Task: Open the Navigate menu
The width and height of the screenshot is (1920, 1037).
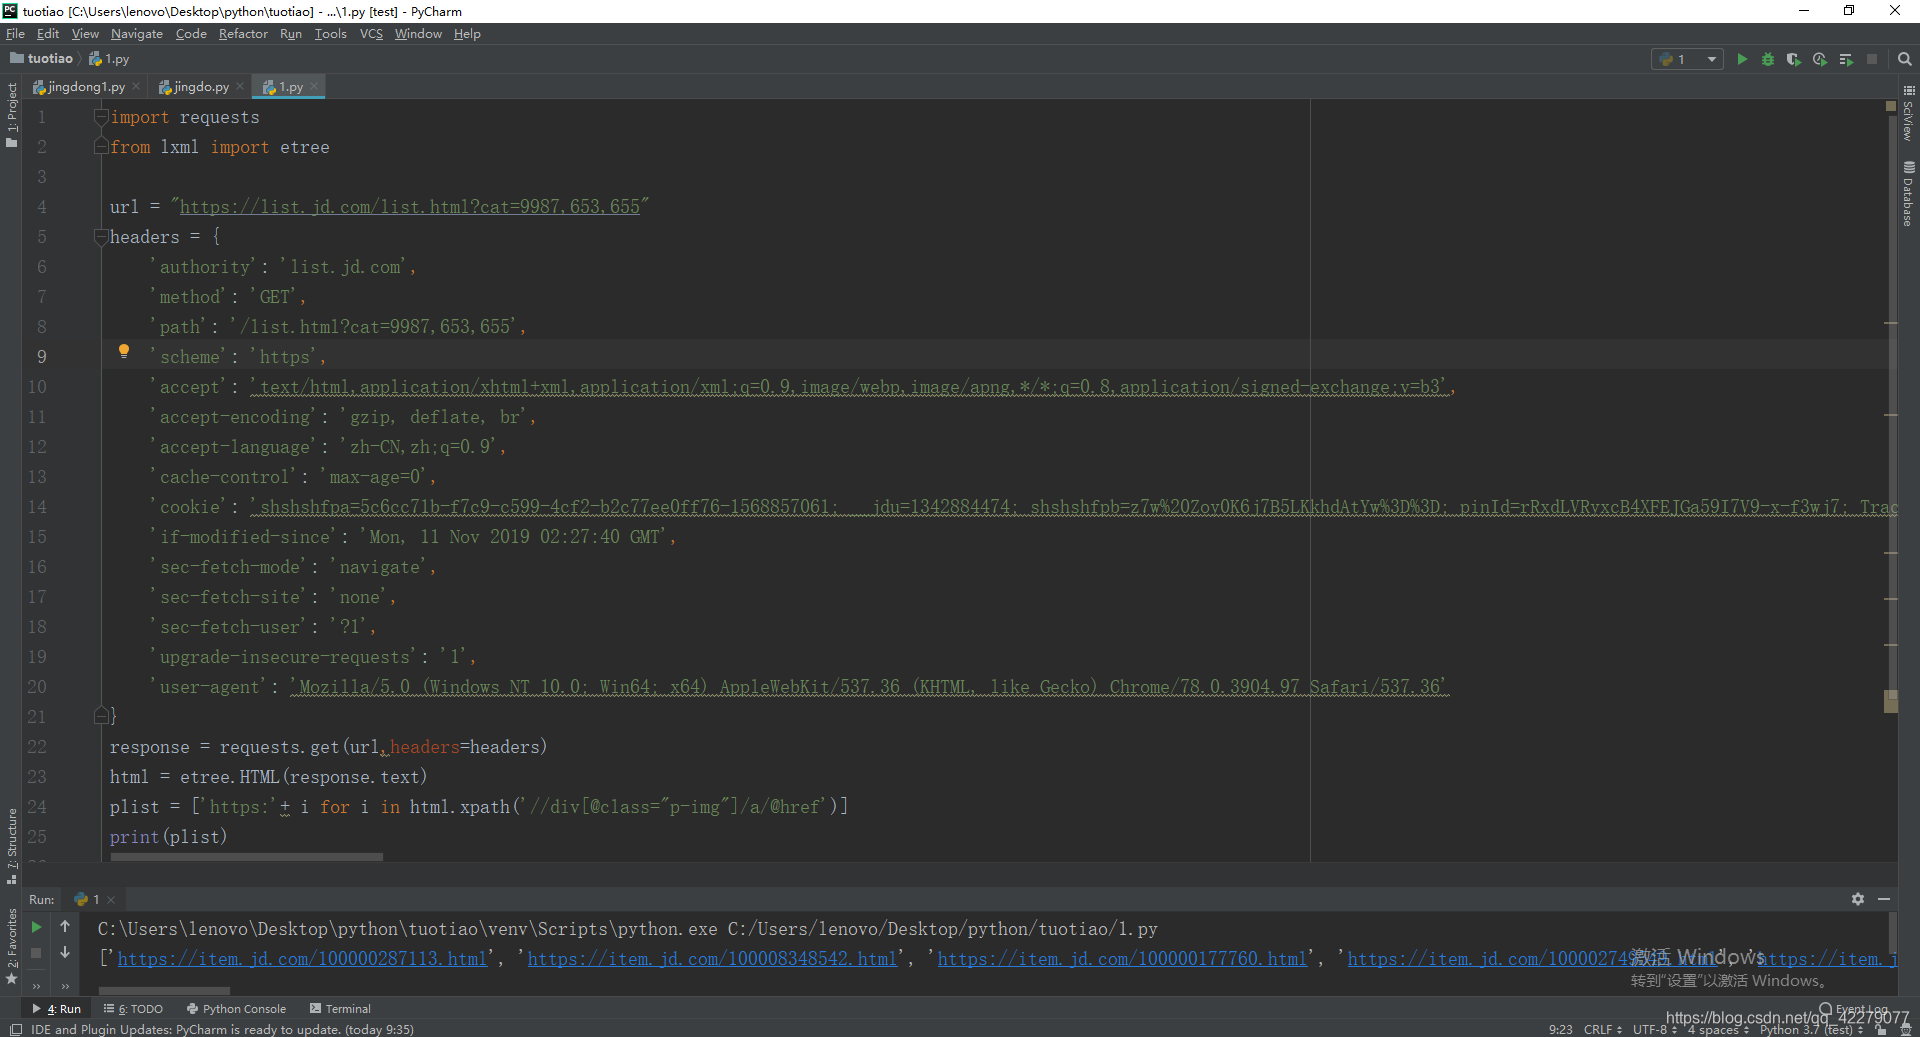Action: (x=137, y=34)
